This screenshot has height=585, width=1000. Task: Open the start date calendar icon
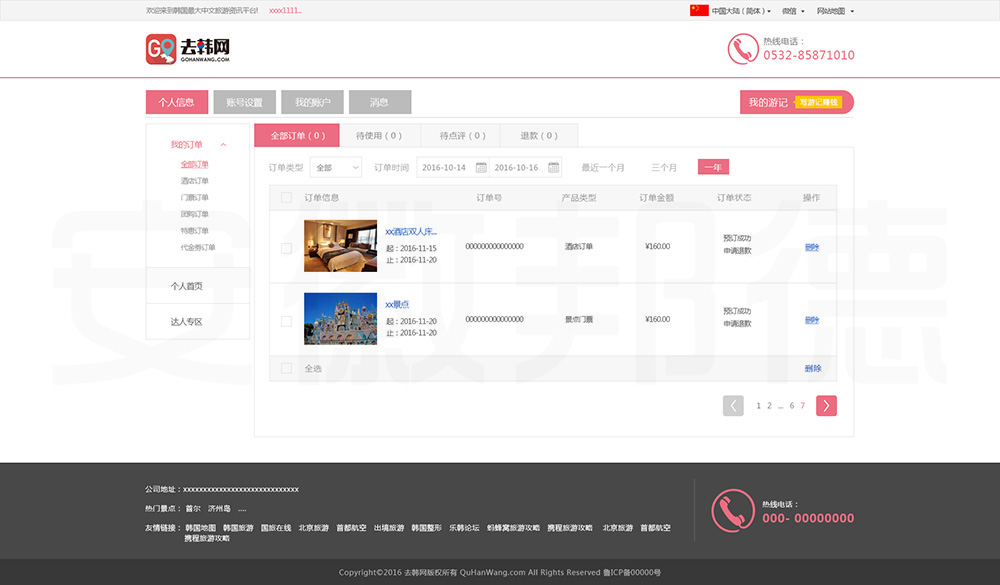click(481, 168)
